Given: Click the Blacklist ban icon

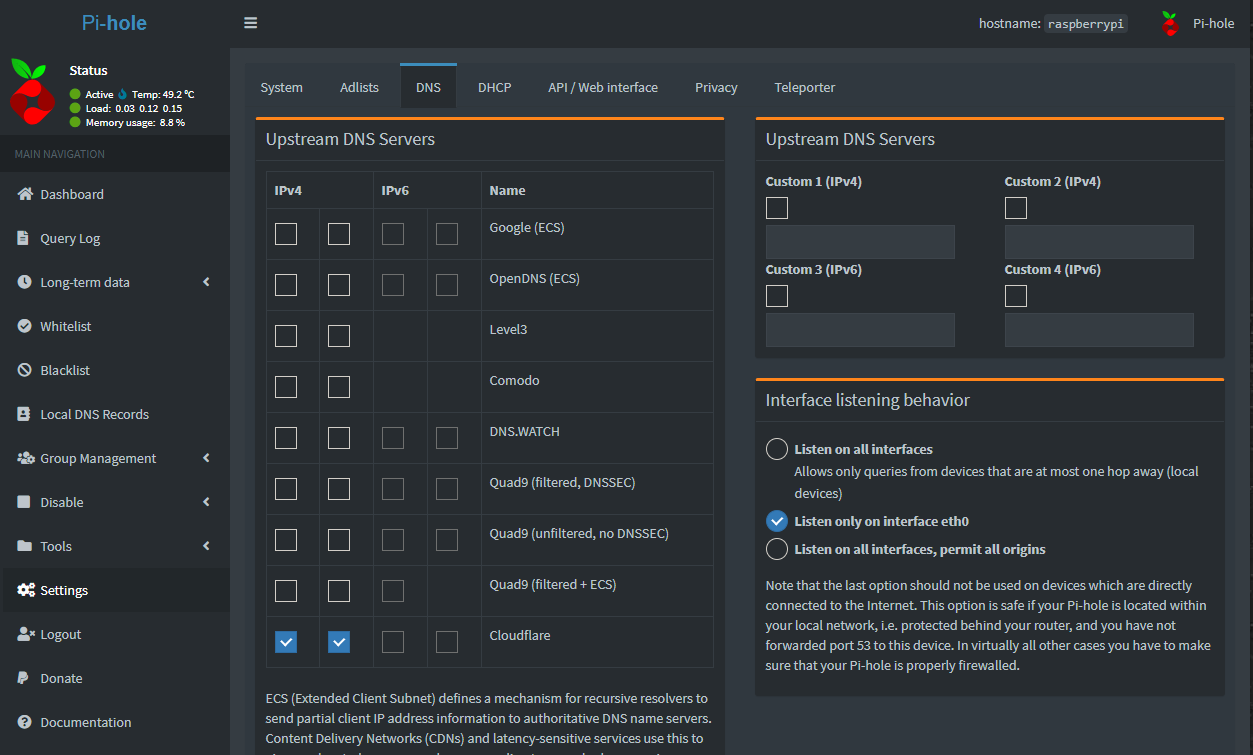Looking at the screenshot, I should (x=25, y=370).
